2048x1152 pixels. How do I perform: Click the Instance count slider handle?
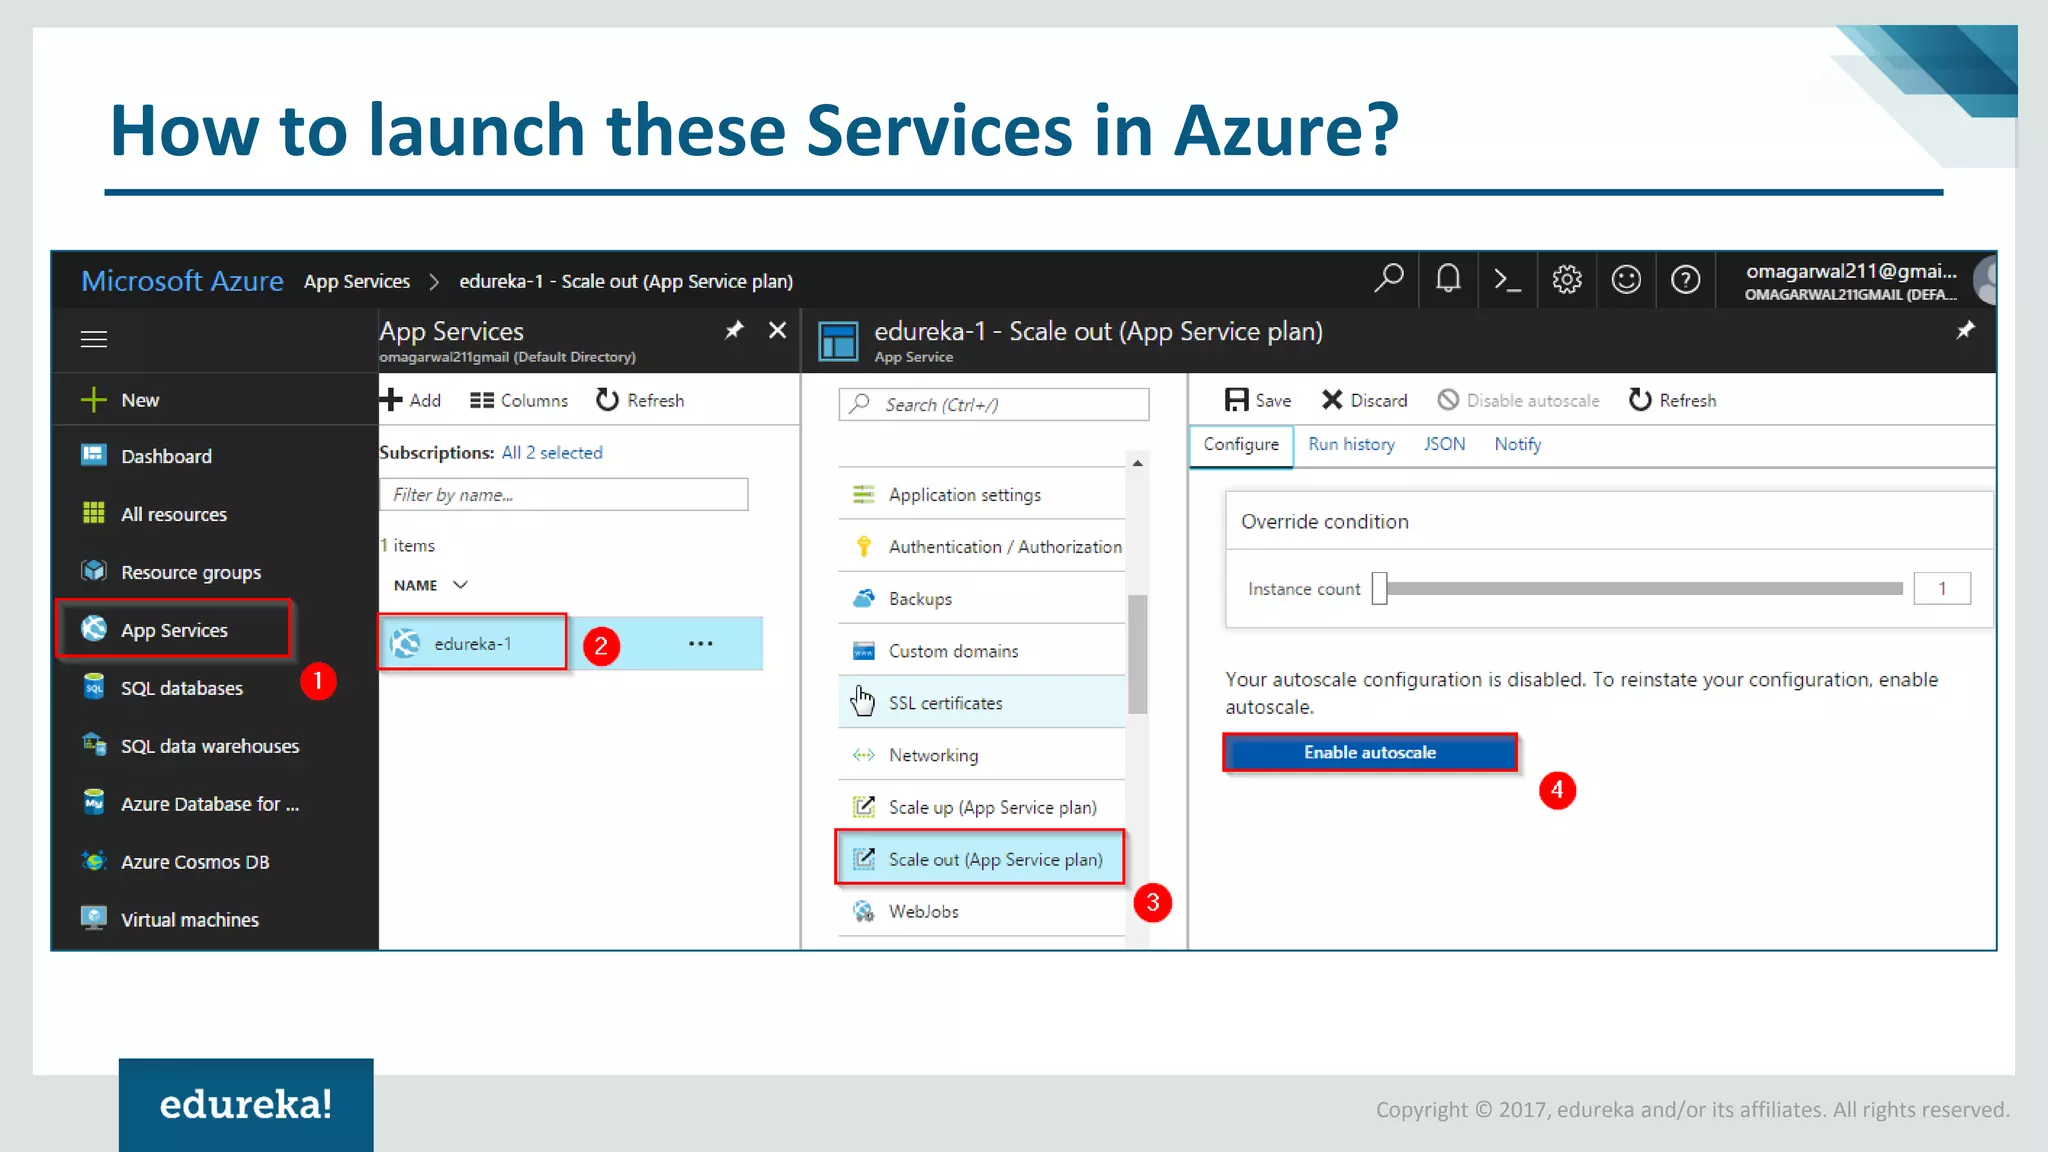(x=1379, y=588)
